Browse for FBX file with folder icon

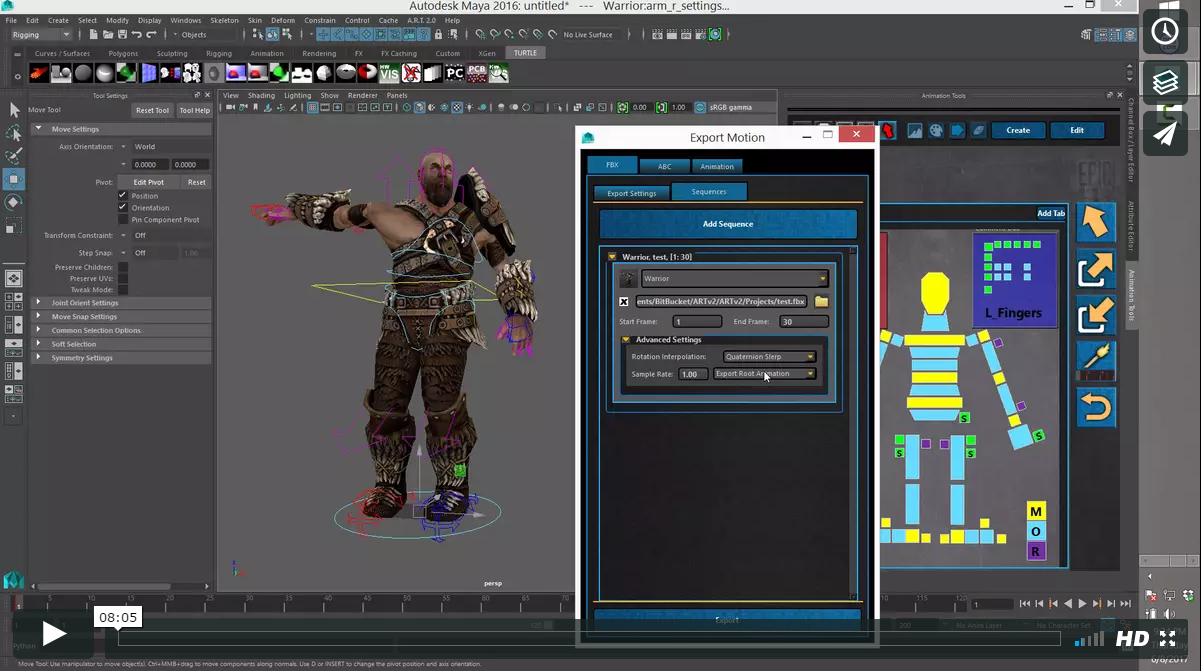(821, 301)
